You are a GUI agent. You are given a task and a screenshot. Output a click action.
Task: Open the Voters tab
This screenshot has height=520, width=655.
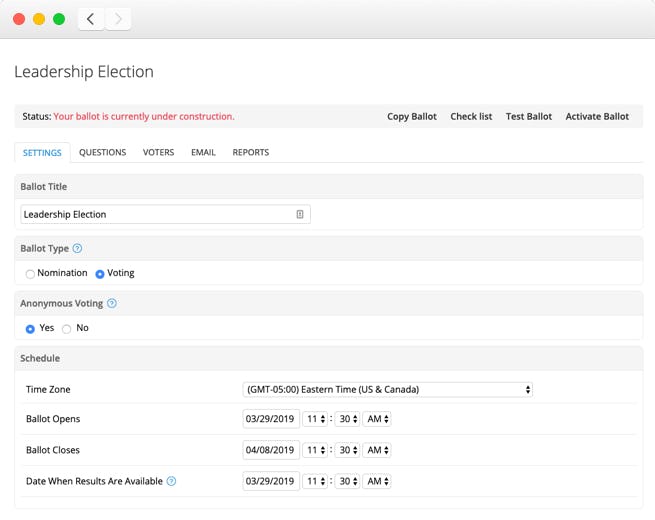tap(158, 153)
